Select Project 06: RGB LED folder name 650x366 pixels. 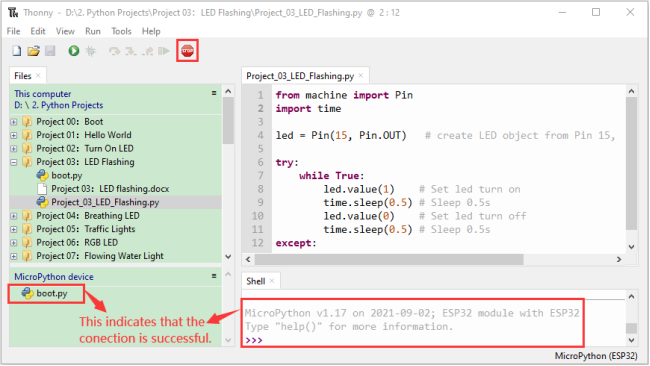coord(77,243)
